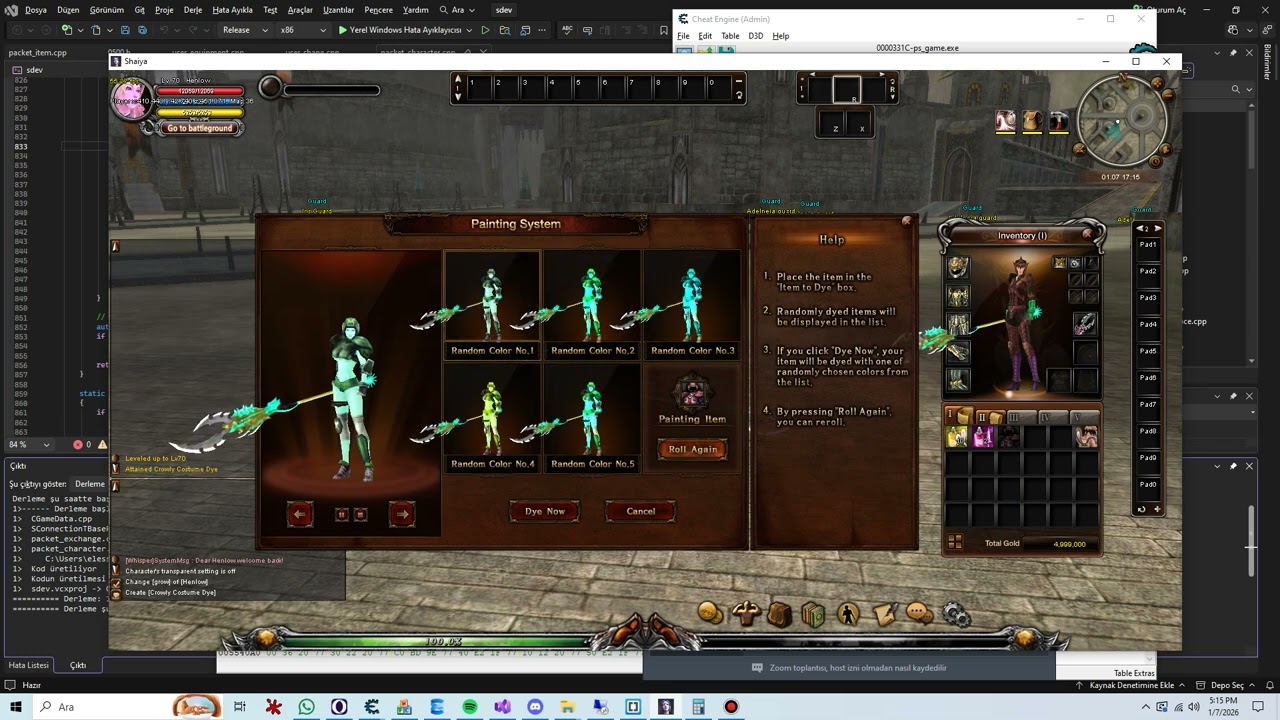1280x720 pixels.
Task: Switch to inventory bag tab IV
Action: (x=1052, y=417)
